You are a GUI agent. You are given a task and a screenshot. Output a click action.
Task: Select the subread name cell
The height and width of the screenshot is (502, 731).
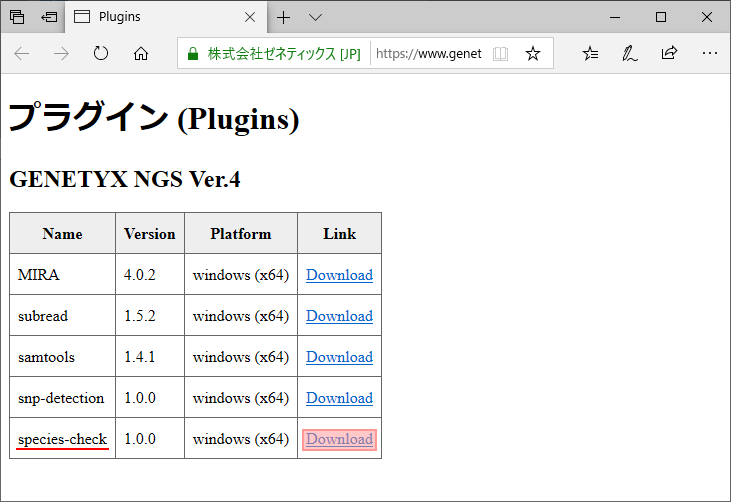tap(62, 316)
